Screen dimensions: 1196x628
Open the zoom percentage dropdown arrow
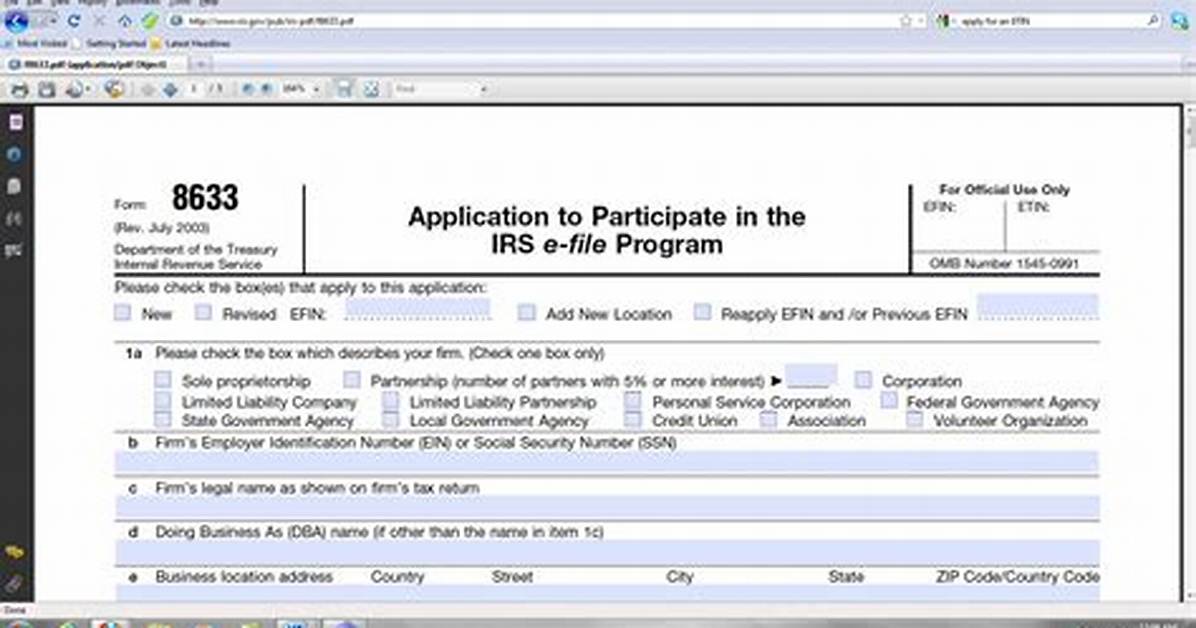316,90
